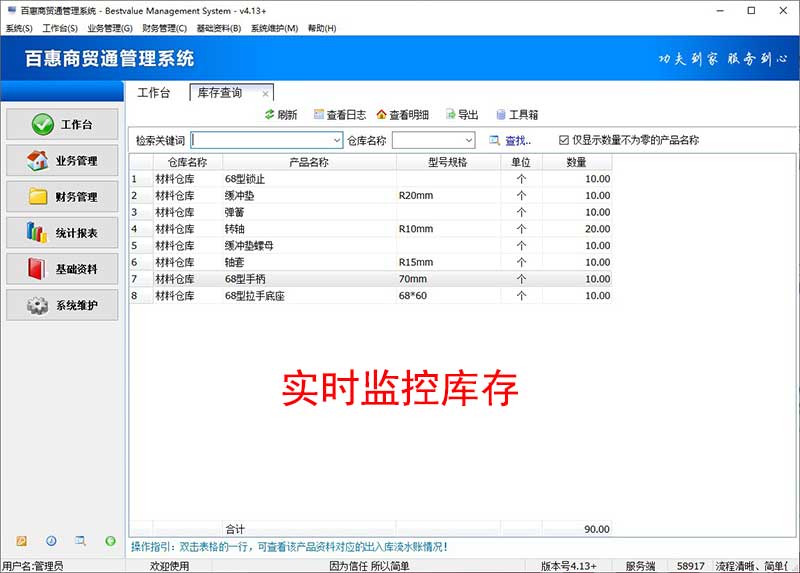Viewport: 800px width, 573px height.
Task: Maximize the application window
Action: click(x=751, y=10)
